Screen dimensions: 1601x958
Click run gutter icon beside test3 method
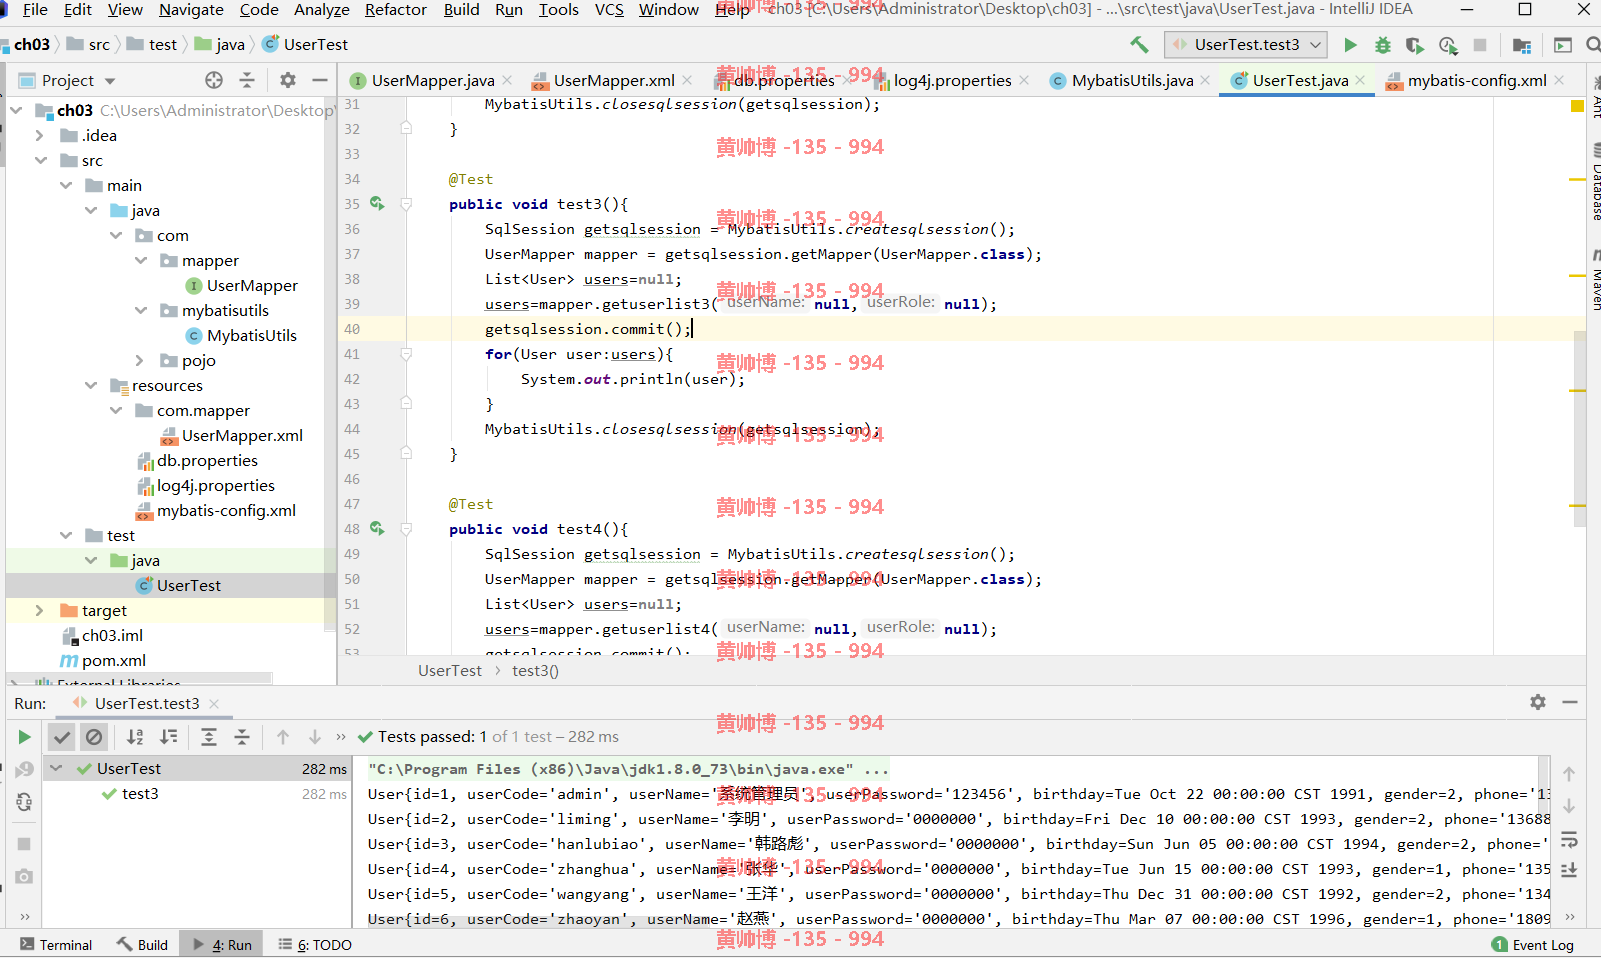[x=377, y=203]
